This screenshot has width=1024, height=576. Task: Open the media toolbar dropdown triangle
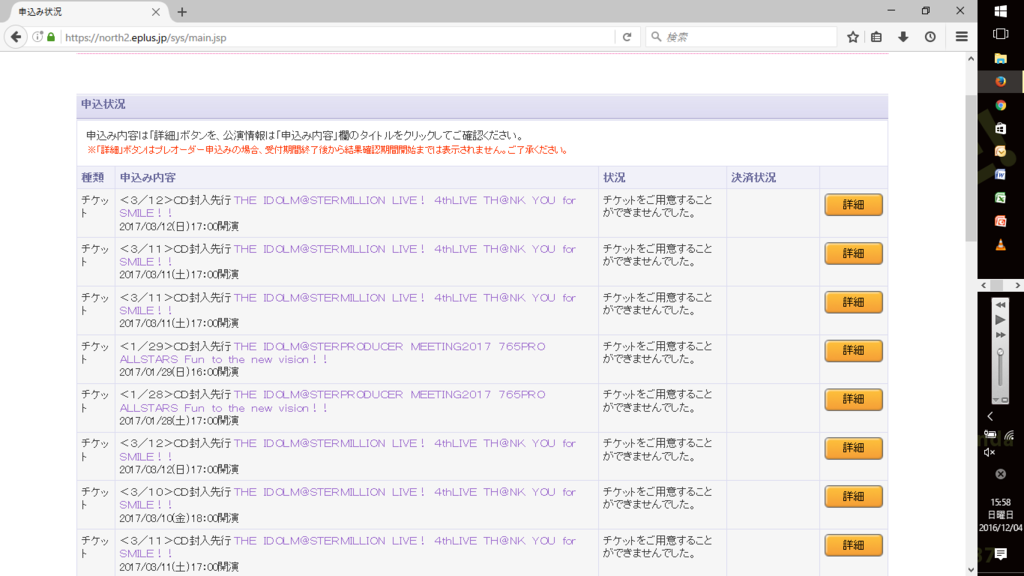pyautogui.click(x=996, y=400)
